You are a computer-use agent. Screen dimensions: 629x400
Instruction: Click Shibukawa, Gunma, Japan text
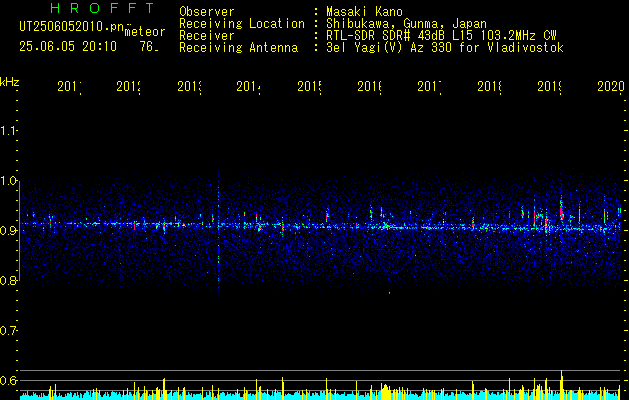406,24
